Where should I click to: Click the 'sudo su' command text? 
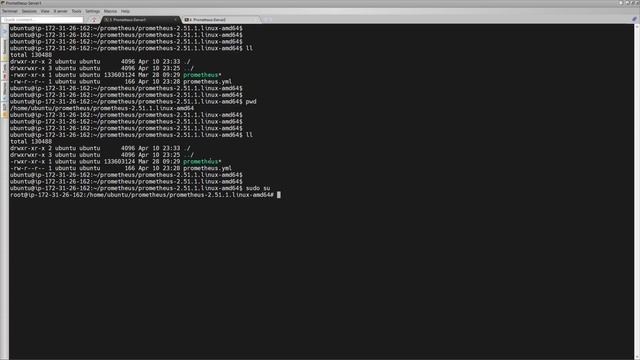(258, 188)
